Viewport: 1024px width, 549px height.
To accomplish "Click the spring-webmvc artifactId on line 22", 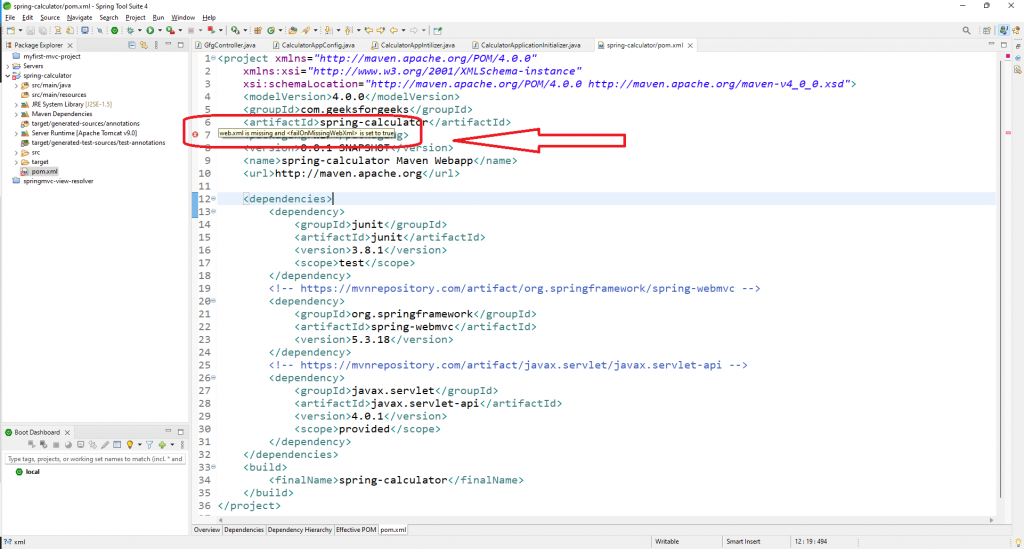I will coord(412,327).
